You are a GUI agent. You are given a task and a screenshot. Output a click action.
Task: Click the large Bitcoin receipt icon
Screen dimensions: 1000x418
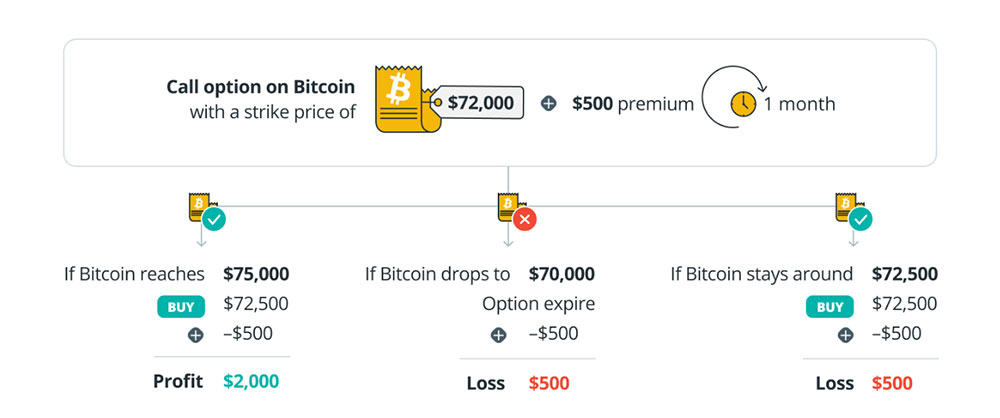click(x=402, y=100)
